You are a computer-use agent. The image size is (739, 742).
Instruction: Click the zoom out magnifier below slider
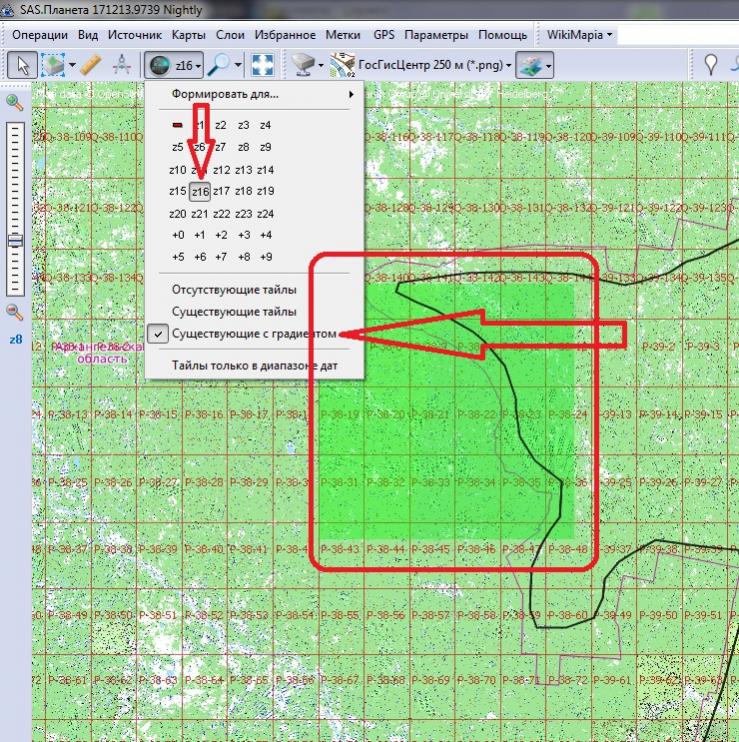tap(15, 311)
